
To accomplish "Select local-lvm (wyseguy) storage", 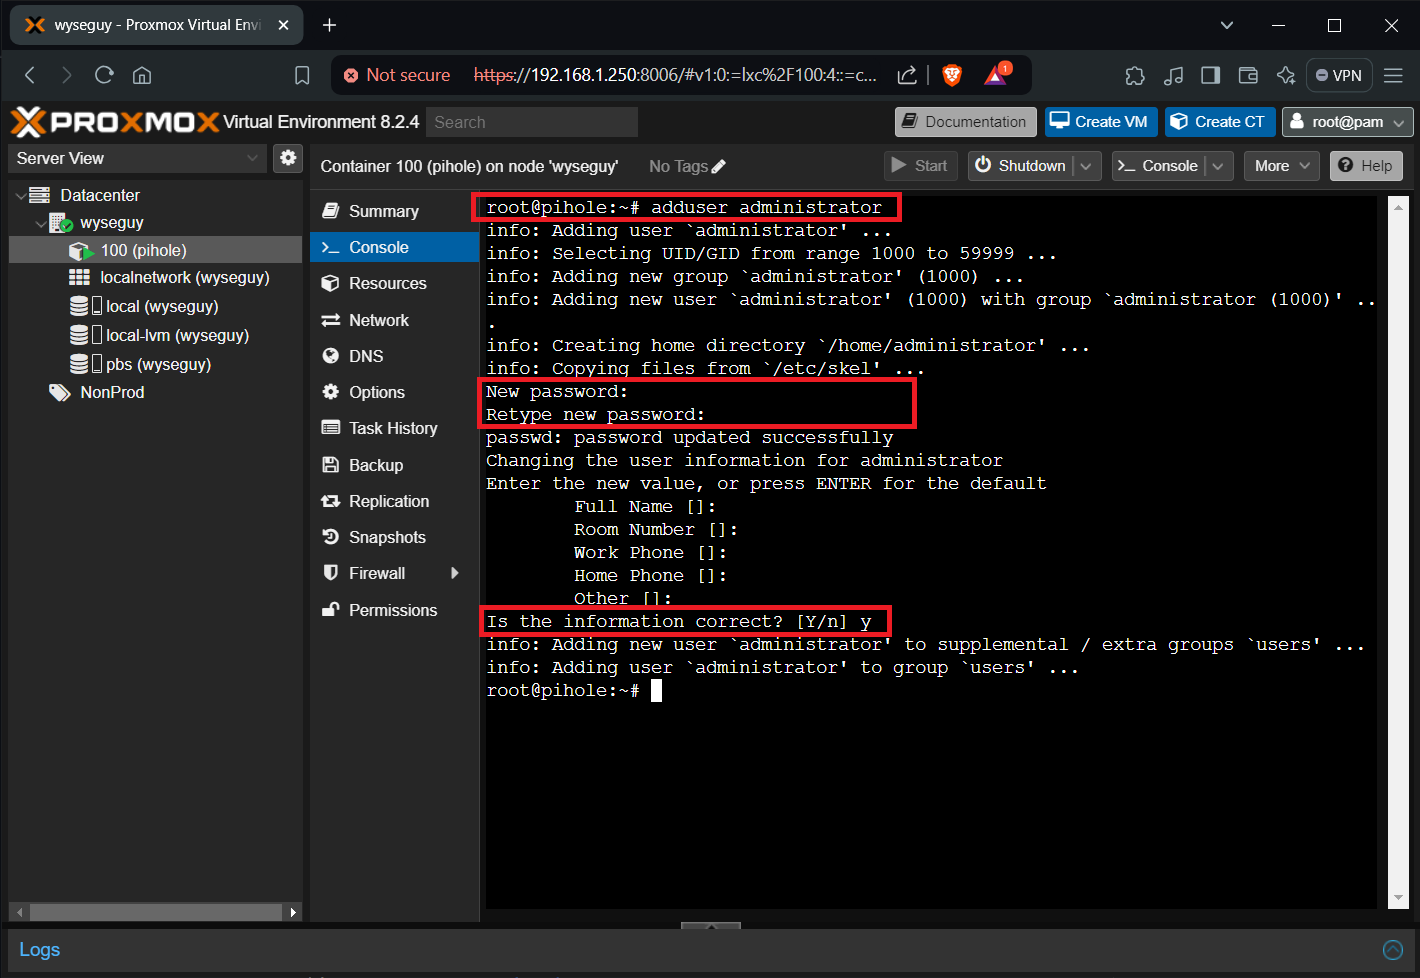I will click(x=177, y=335).
